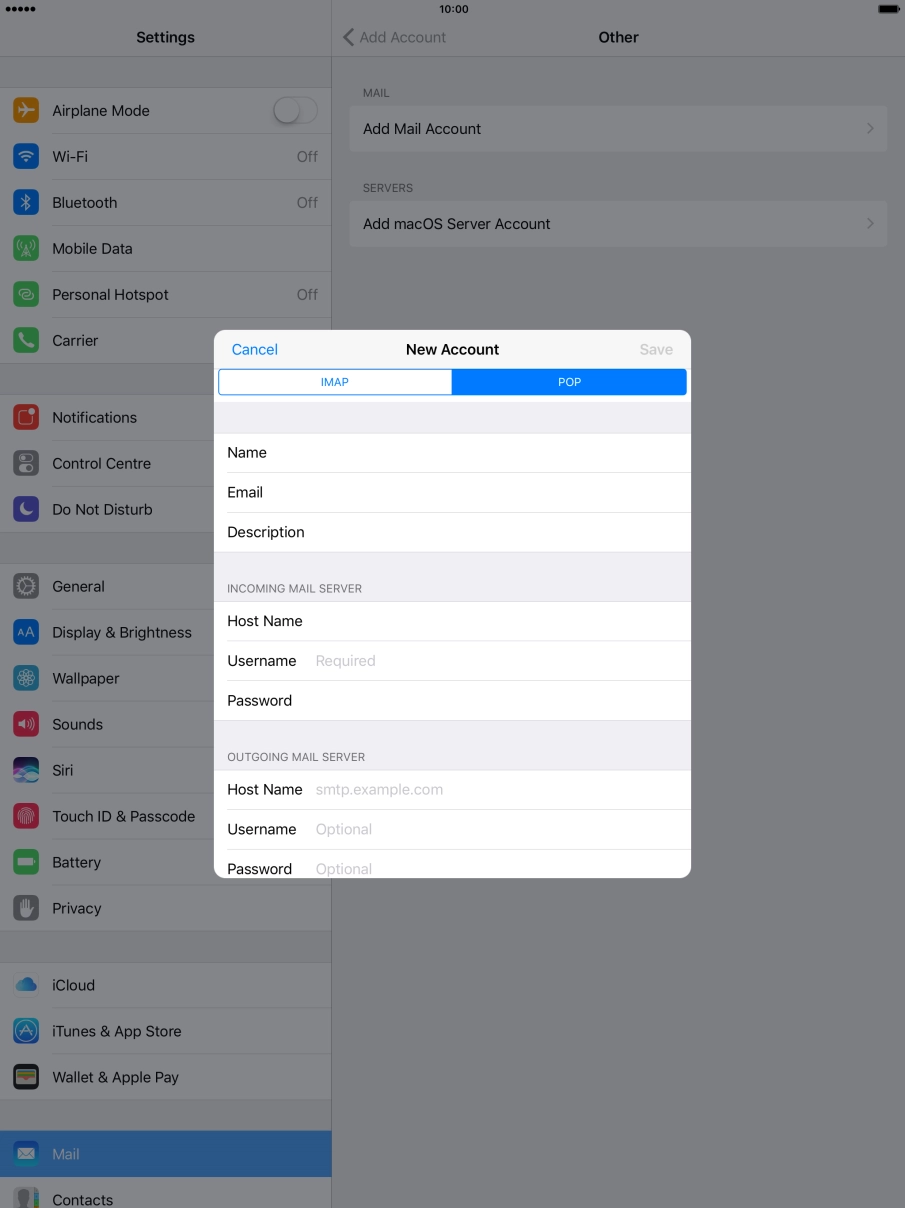Click the iCloud icon in the sidebar
Image resolution: width=905 pixels, height=1208 pixels.
[x=26, y=985]
